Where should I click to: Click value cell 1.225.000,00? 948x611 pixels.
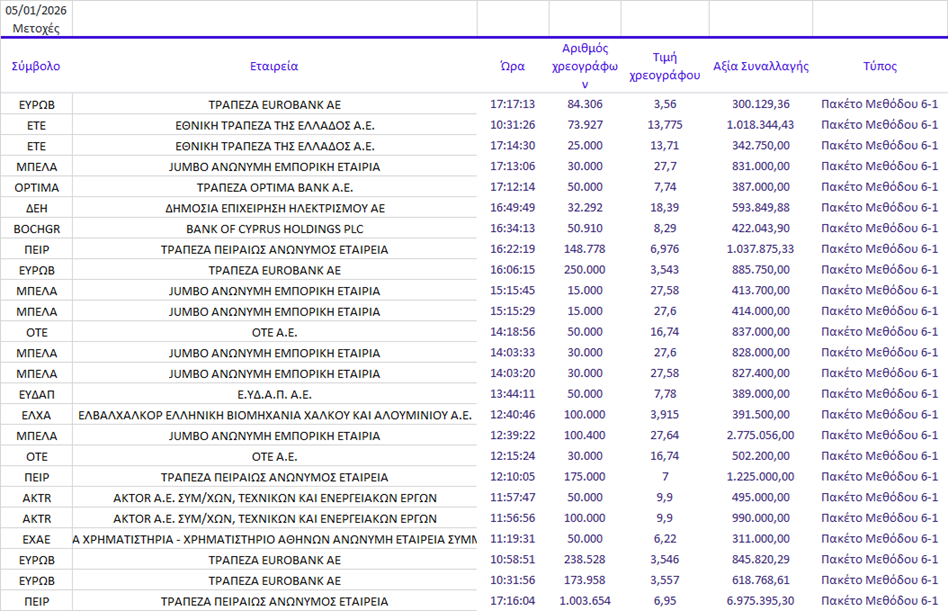[761, 477]
